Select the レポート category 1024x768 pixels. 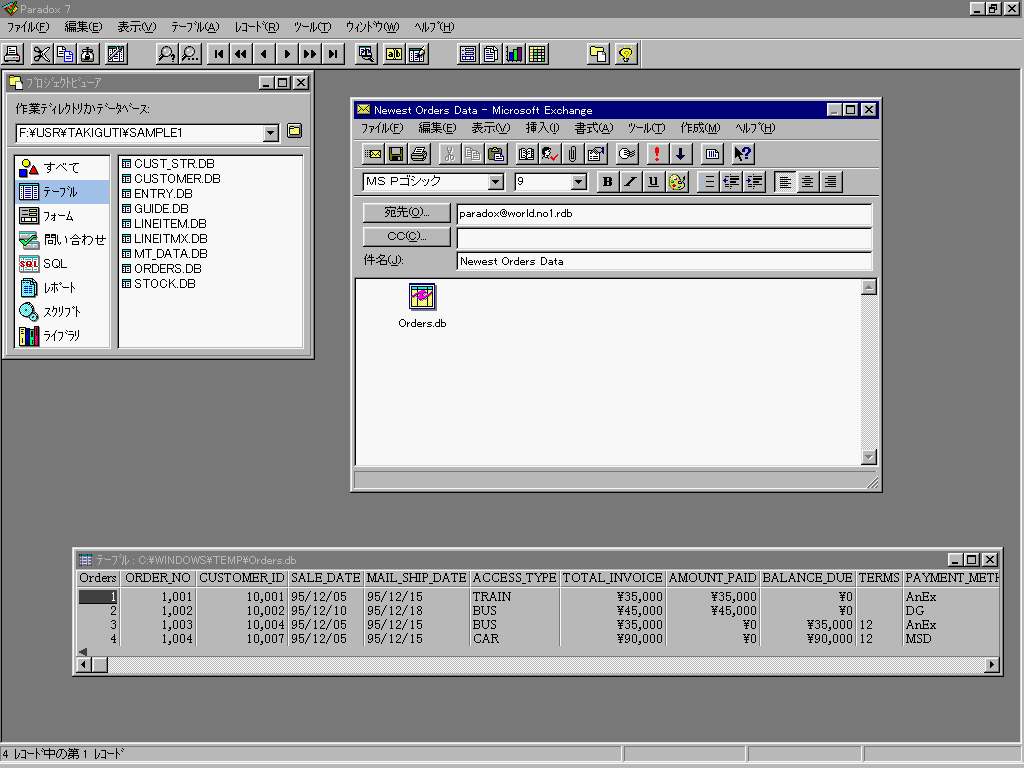62,287
